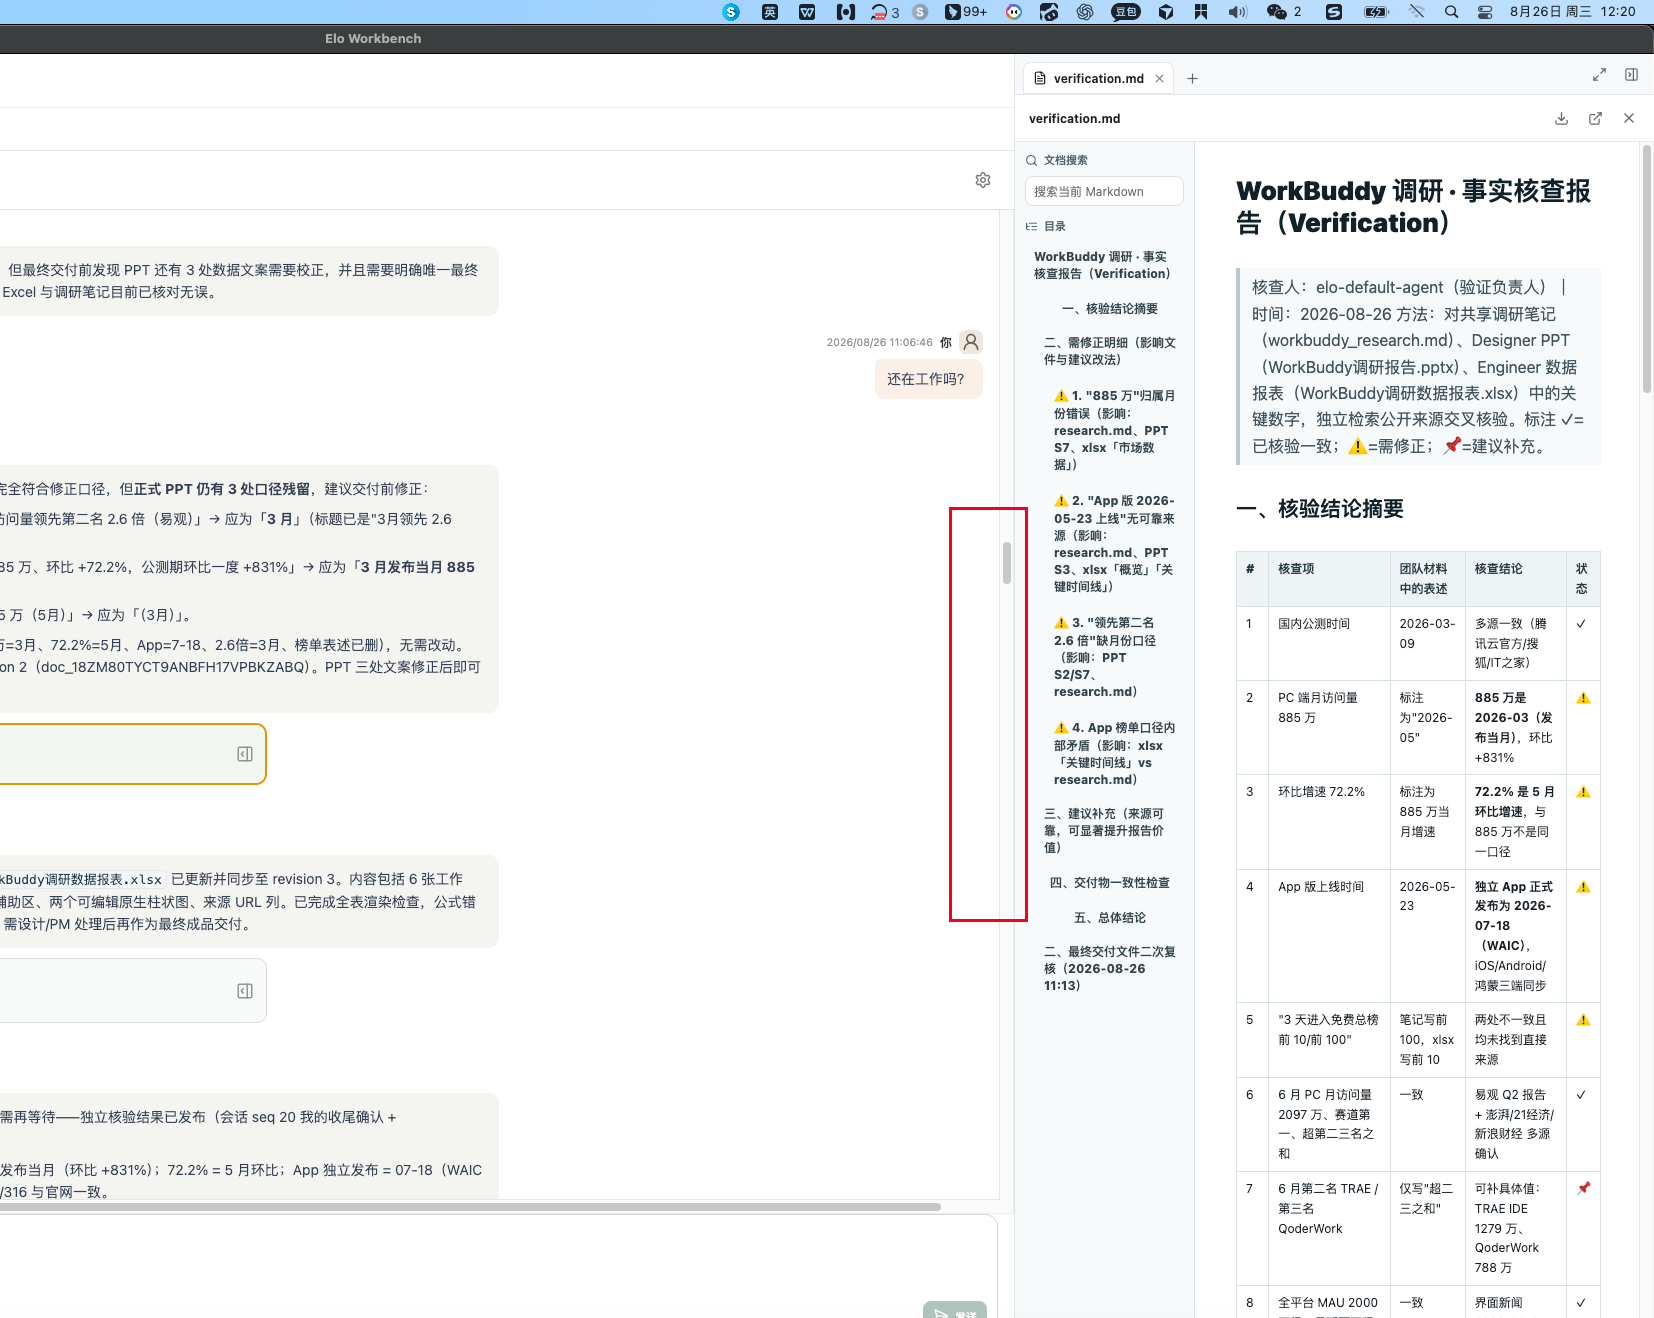The height and width of the screenshot is (1318, 1654).
Task: Click the menu bar date and time
Action: click(x=1572, y=12)
